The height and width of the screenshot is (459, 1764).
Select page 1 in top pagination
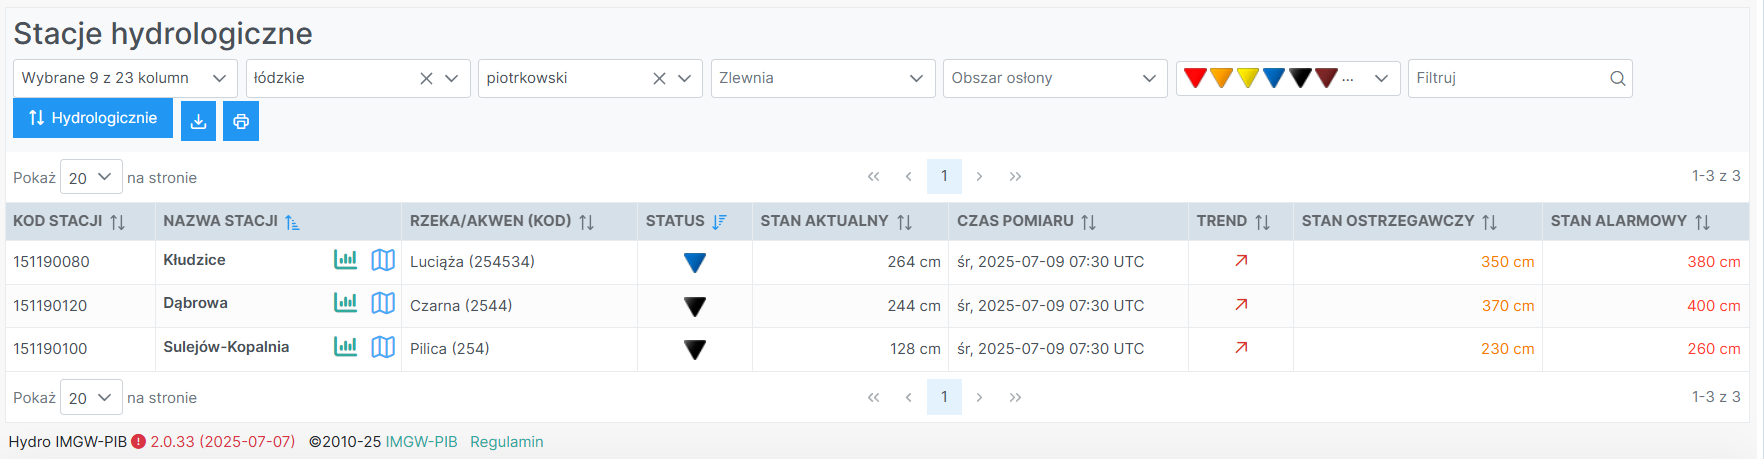[x=944, y=176]
